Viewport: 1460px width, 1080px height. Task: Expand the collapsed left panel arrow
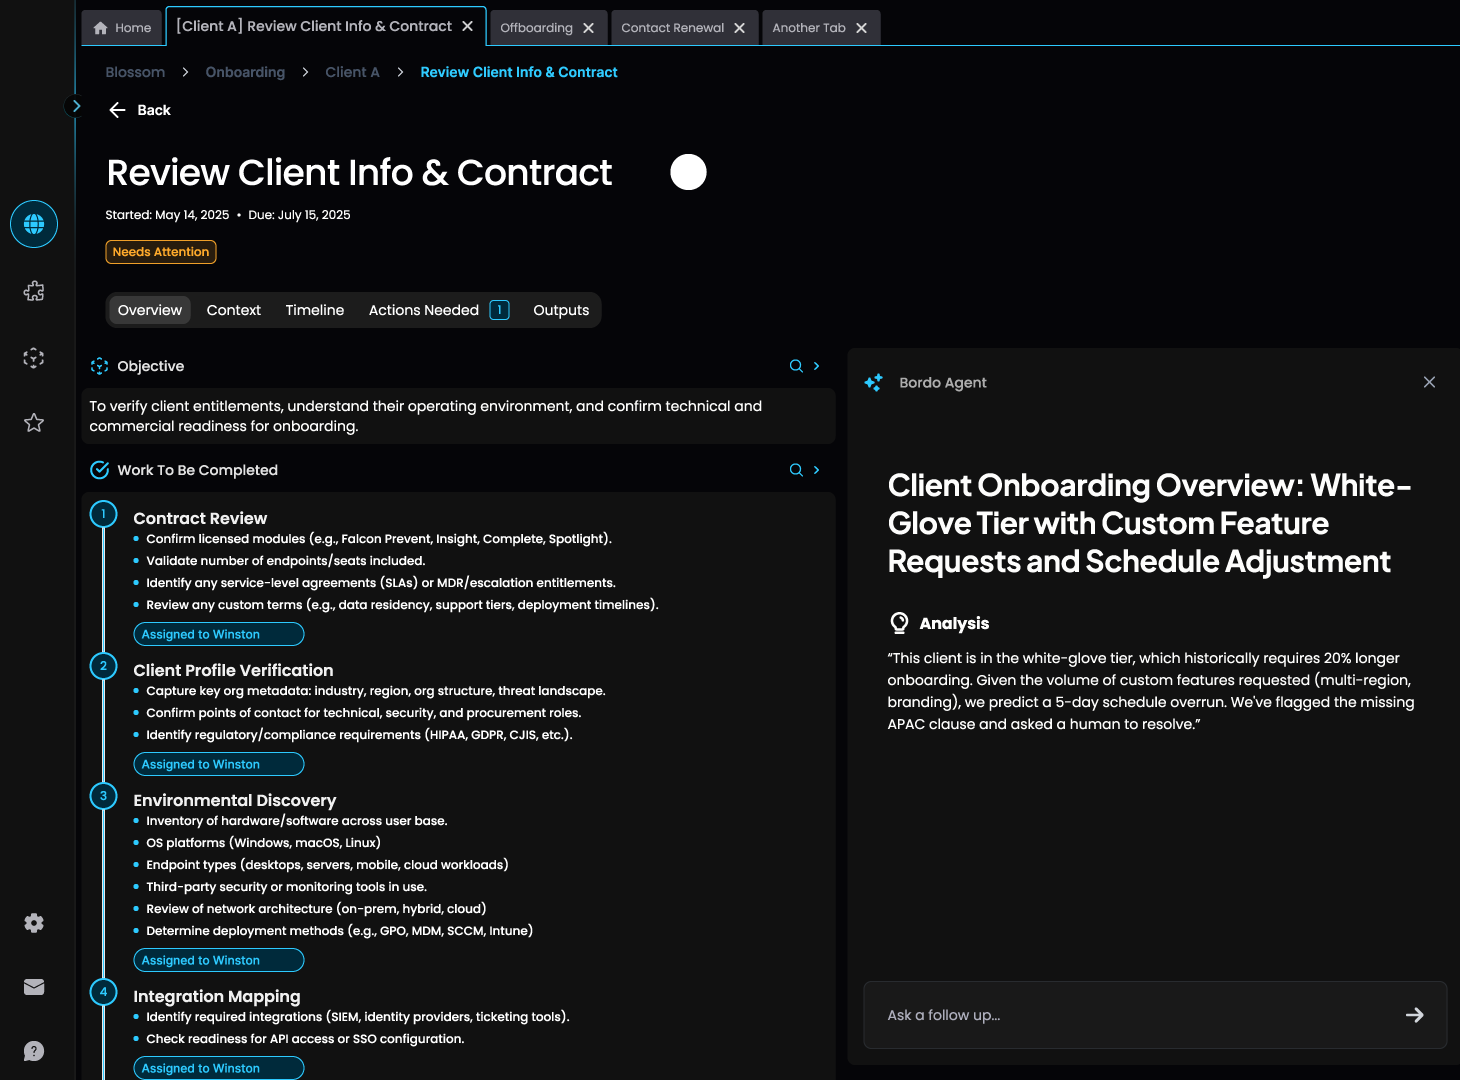click(x=76, y=105)
